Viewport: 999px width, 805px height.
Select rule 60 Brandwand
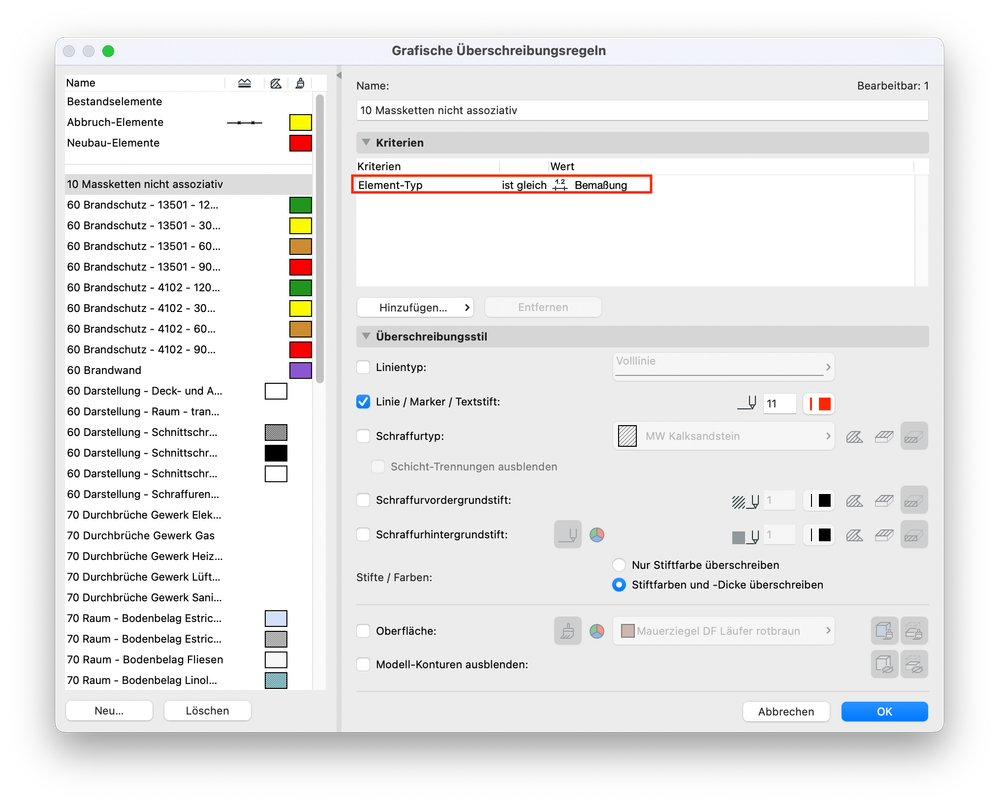pos(189,370)
